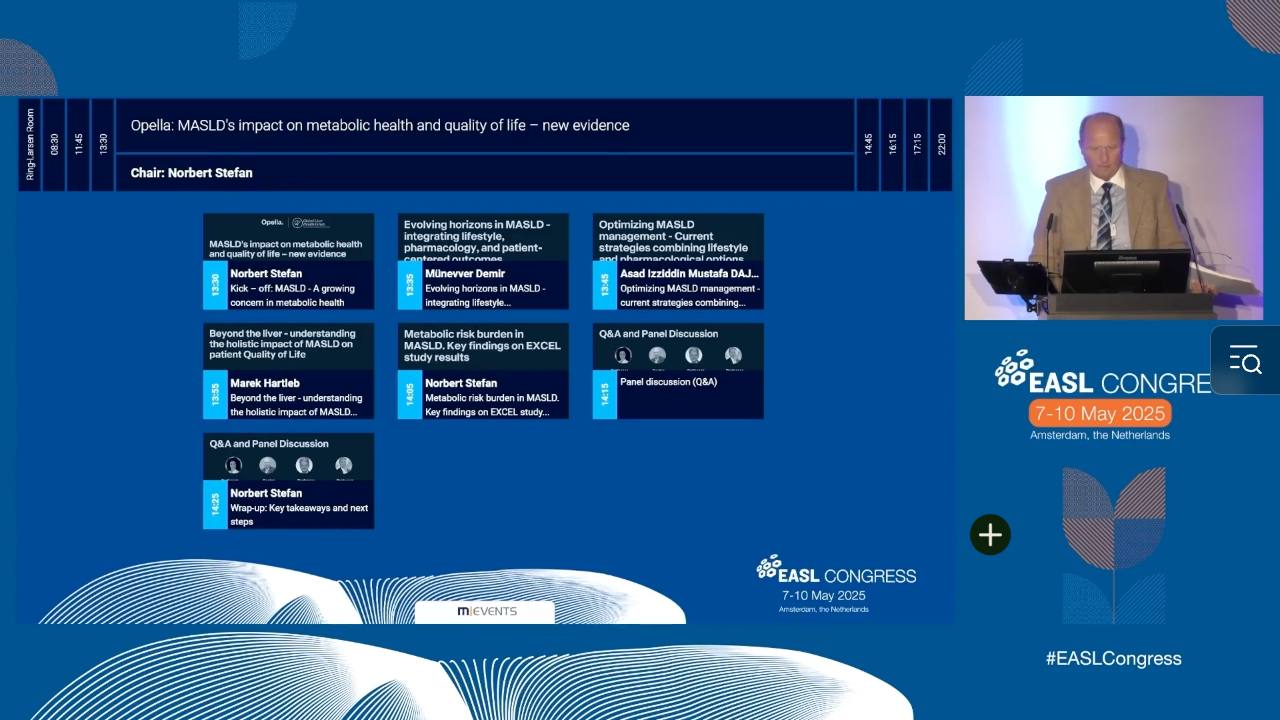Open the 14:25 Wrap-up key takeaways card
Viewport: 1280px width, 720px height.
[289, 481]
